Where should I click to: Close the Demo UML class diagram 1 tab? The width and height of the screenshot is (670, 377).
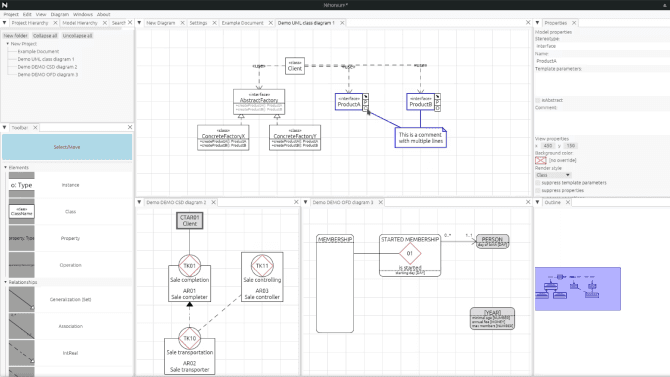[x=342, y=23]
